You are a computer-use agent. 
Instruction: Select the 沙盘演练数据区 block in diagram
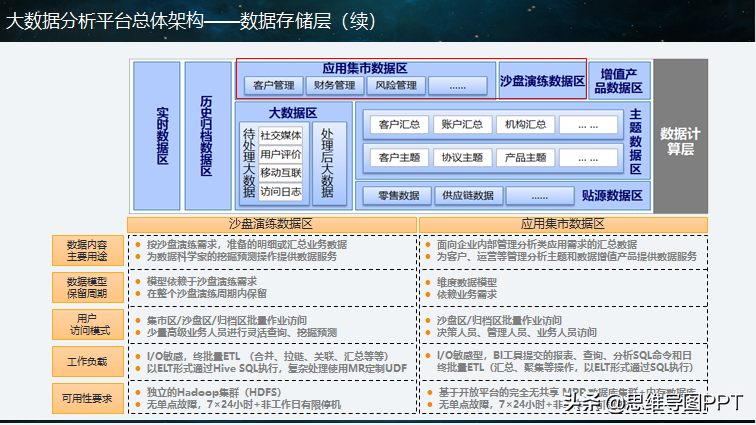tap(542, 81)
